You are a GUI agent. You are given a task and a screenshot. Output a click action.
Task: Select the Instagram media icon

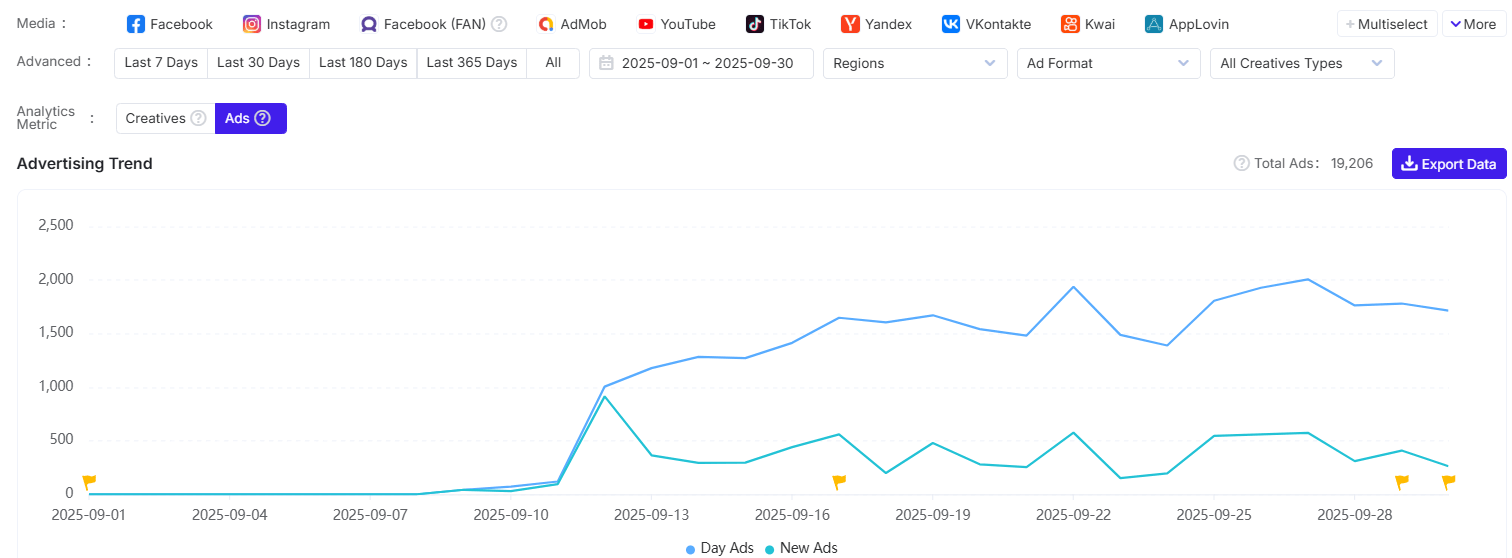click(252, 24)
